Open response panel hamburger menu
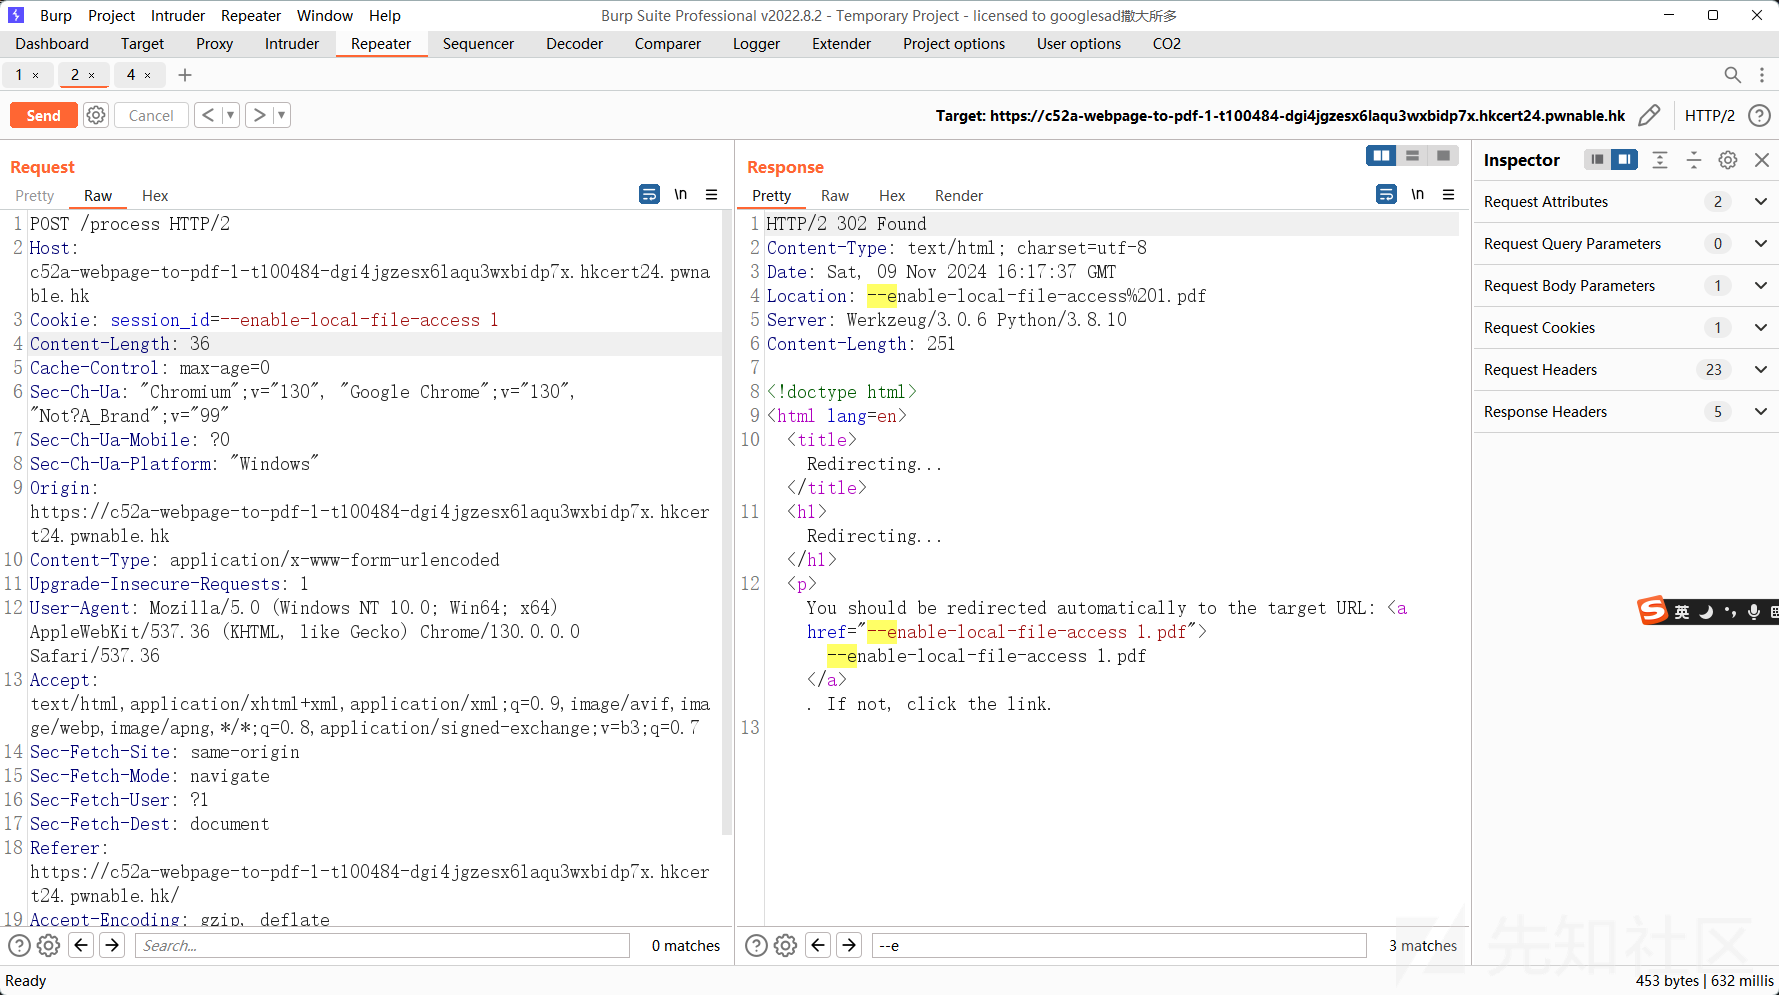This screenshot has width=1779, height=995. 1449,194
